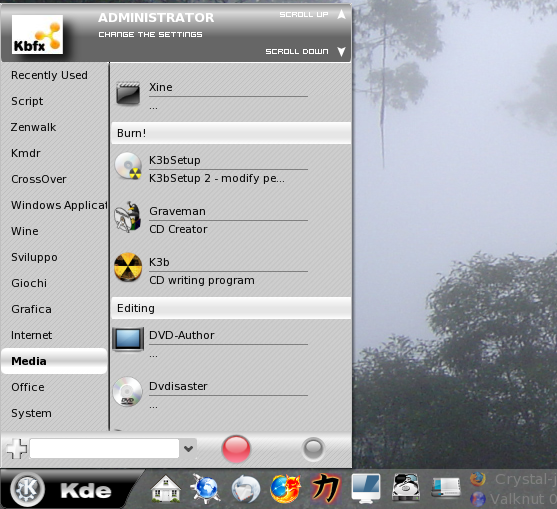The width and height of the screenshot is (557, 509).
Task: Click the DVD-Author monitor icon
Action: click(x=128, y=339)
